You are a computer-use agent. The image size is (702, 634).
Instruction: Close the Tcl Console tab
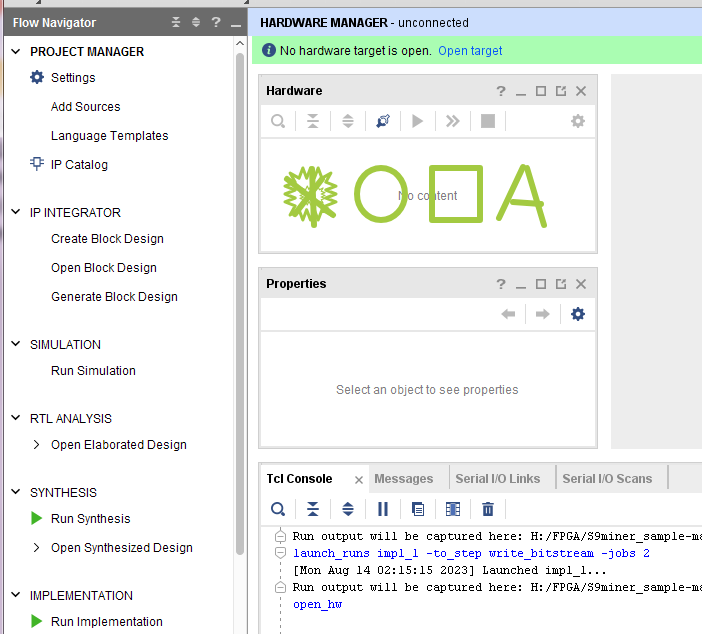(359, 480)
